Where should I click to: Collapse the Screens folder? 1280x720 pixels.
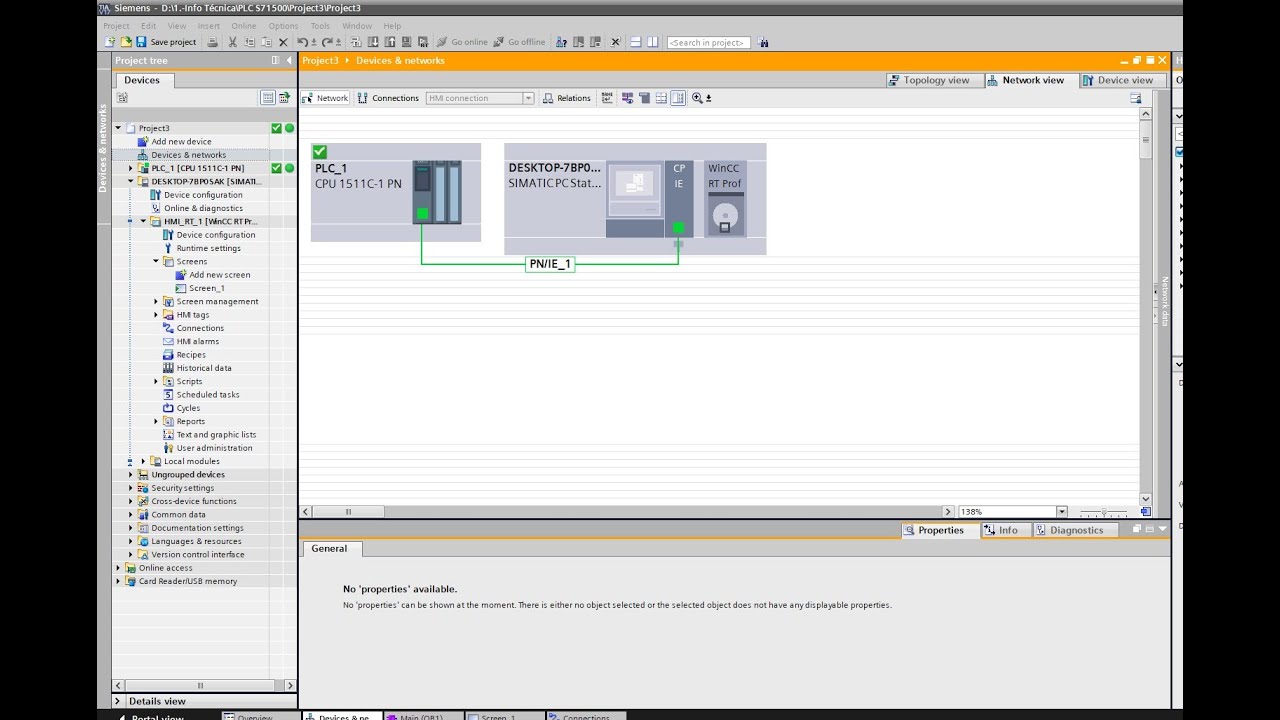[156, 261]
